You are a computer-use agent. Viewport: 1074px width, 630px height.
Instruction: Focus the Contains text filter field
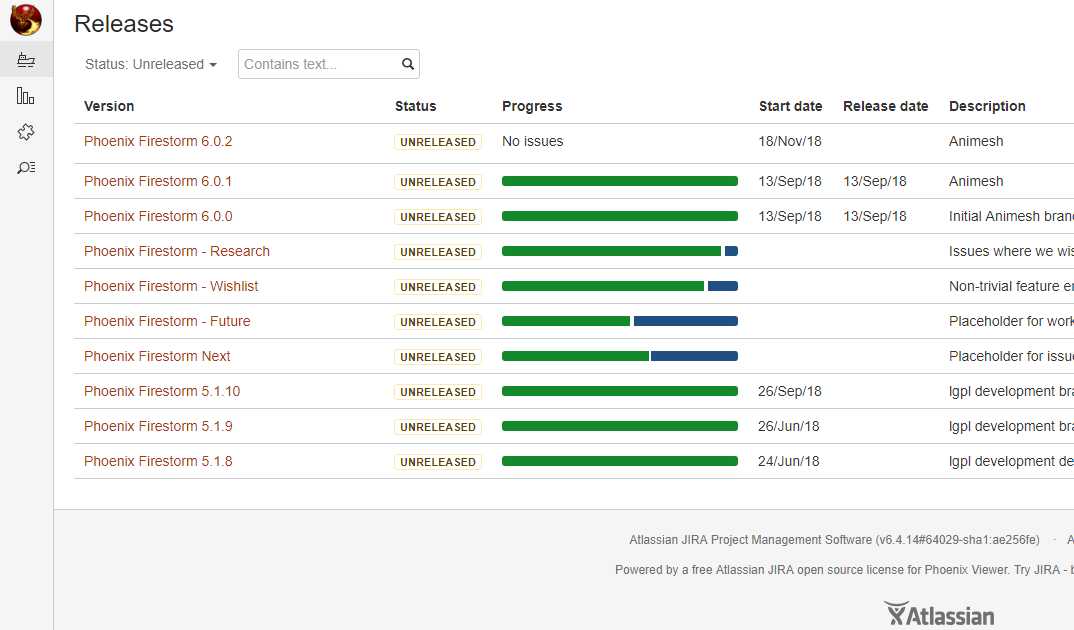click(329, 64)
